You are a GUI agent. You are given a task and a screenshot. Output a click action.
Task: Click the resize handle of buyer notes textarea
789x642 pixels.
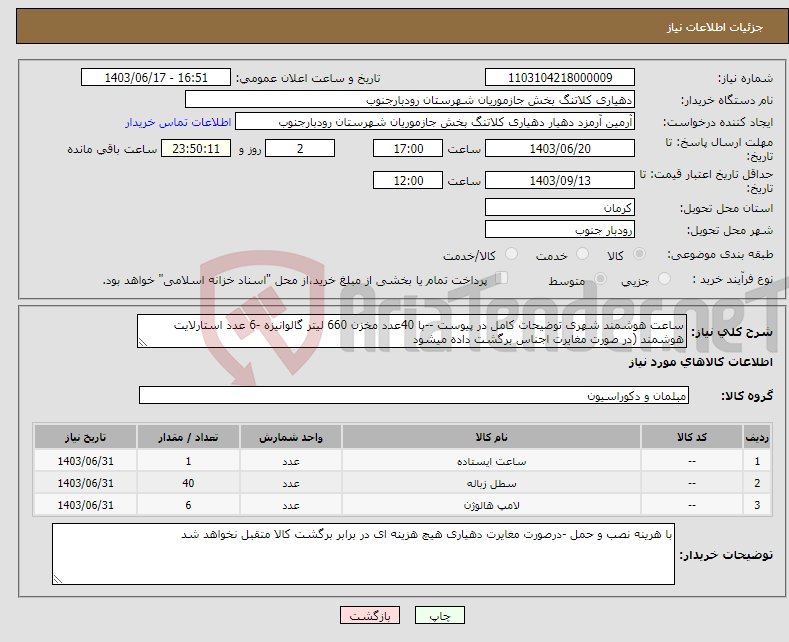pyautogui.click(x=58, y=579)
